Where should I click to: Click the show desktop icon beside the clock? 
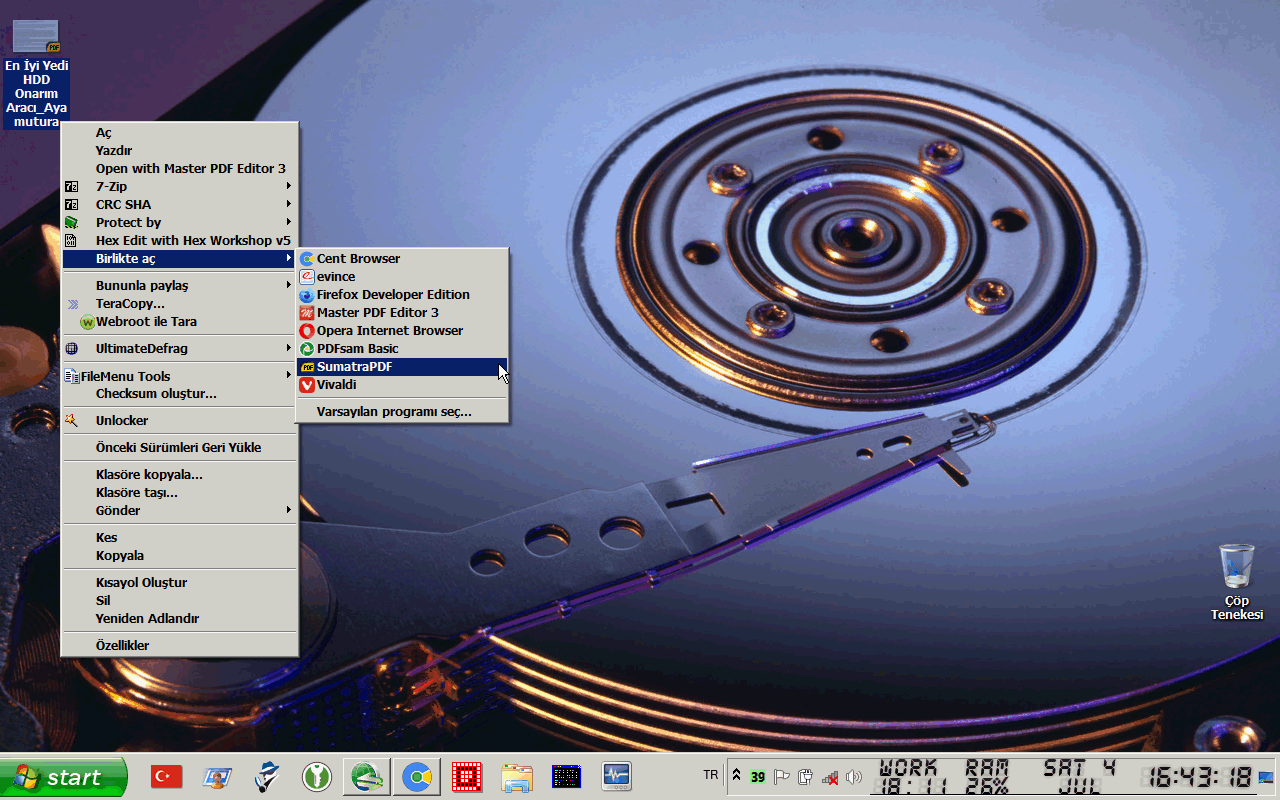tap(1267, 777)
